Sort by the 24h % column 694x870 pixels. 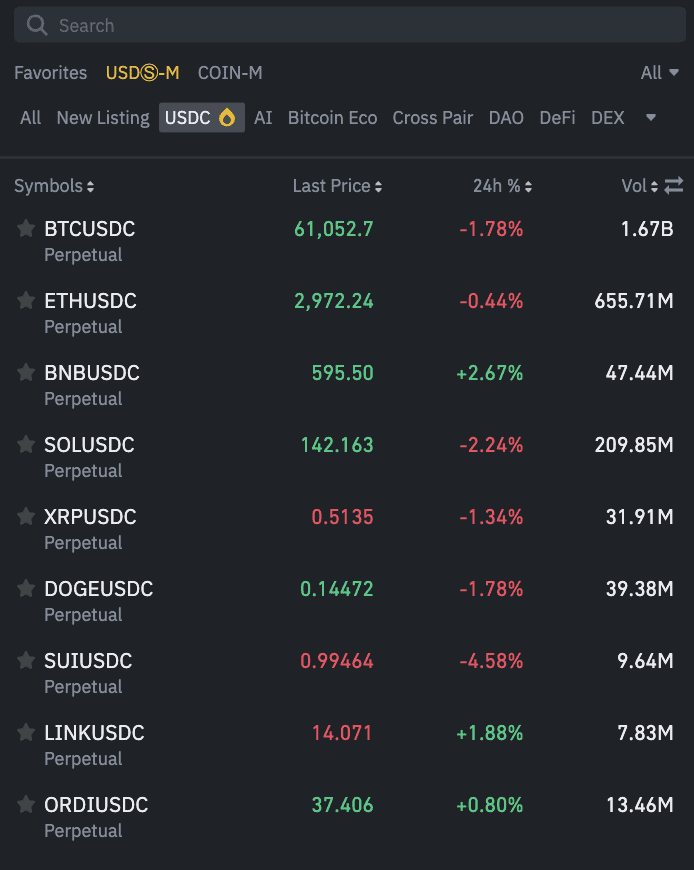tap(502, 186)
